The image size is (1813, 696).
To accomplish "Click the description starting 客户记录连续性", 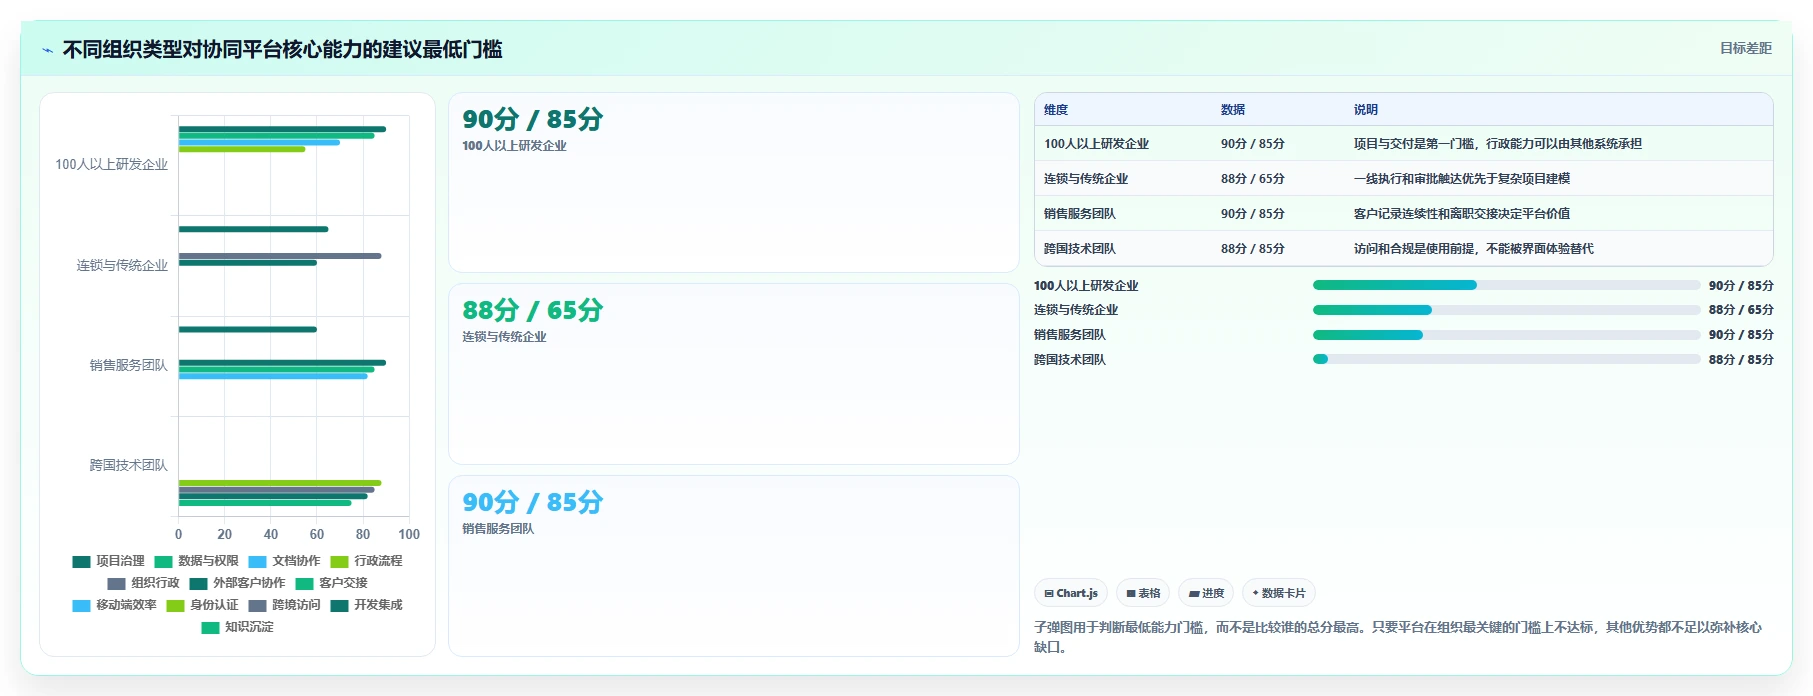I will point(1462,214).
